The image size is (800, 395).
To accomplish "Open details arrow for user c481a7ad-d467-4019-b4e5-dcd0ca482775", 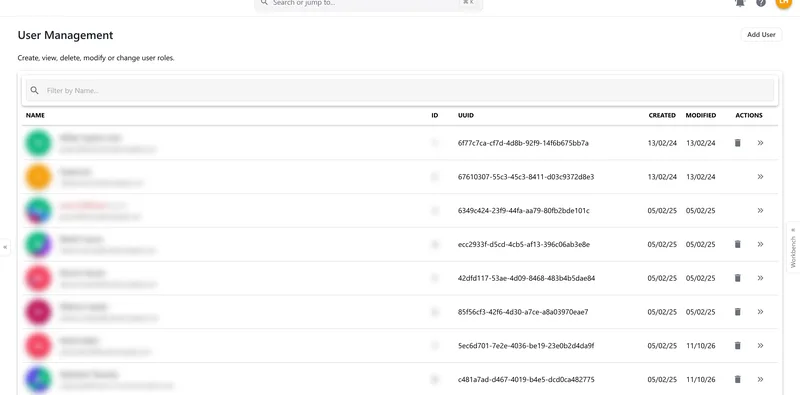I will point(760,379).
